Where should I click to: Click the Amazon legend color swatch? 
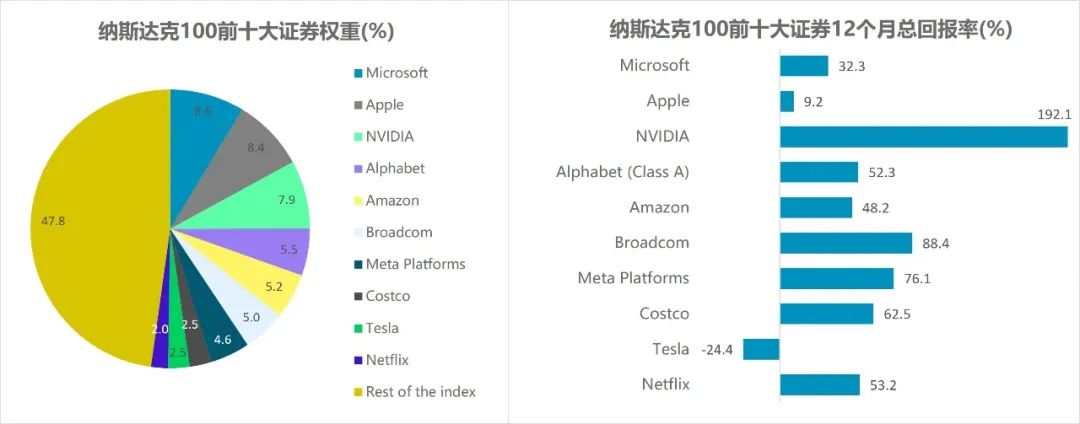point(357,201)
